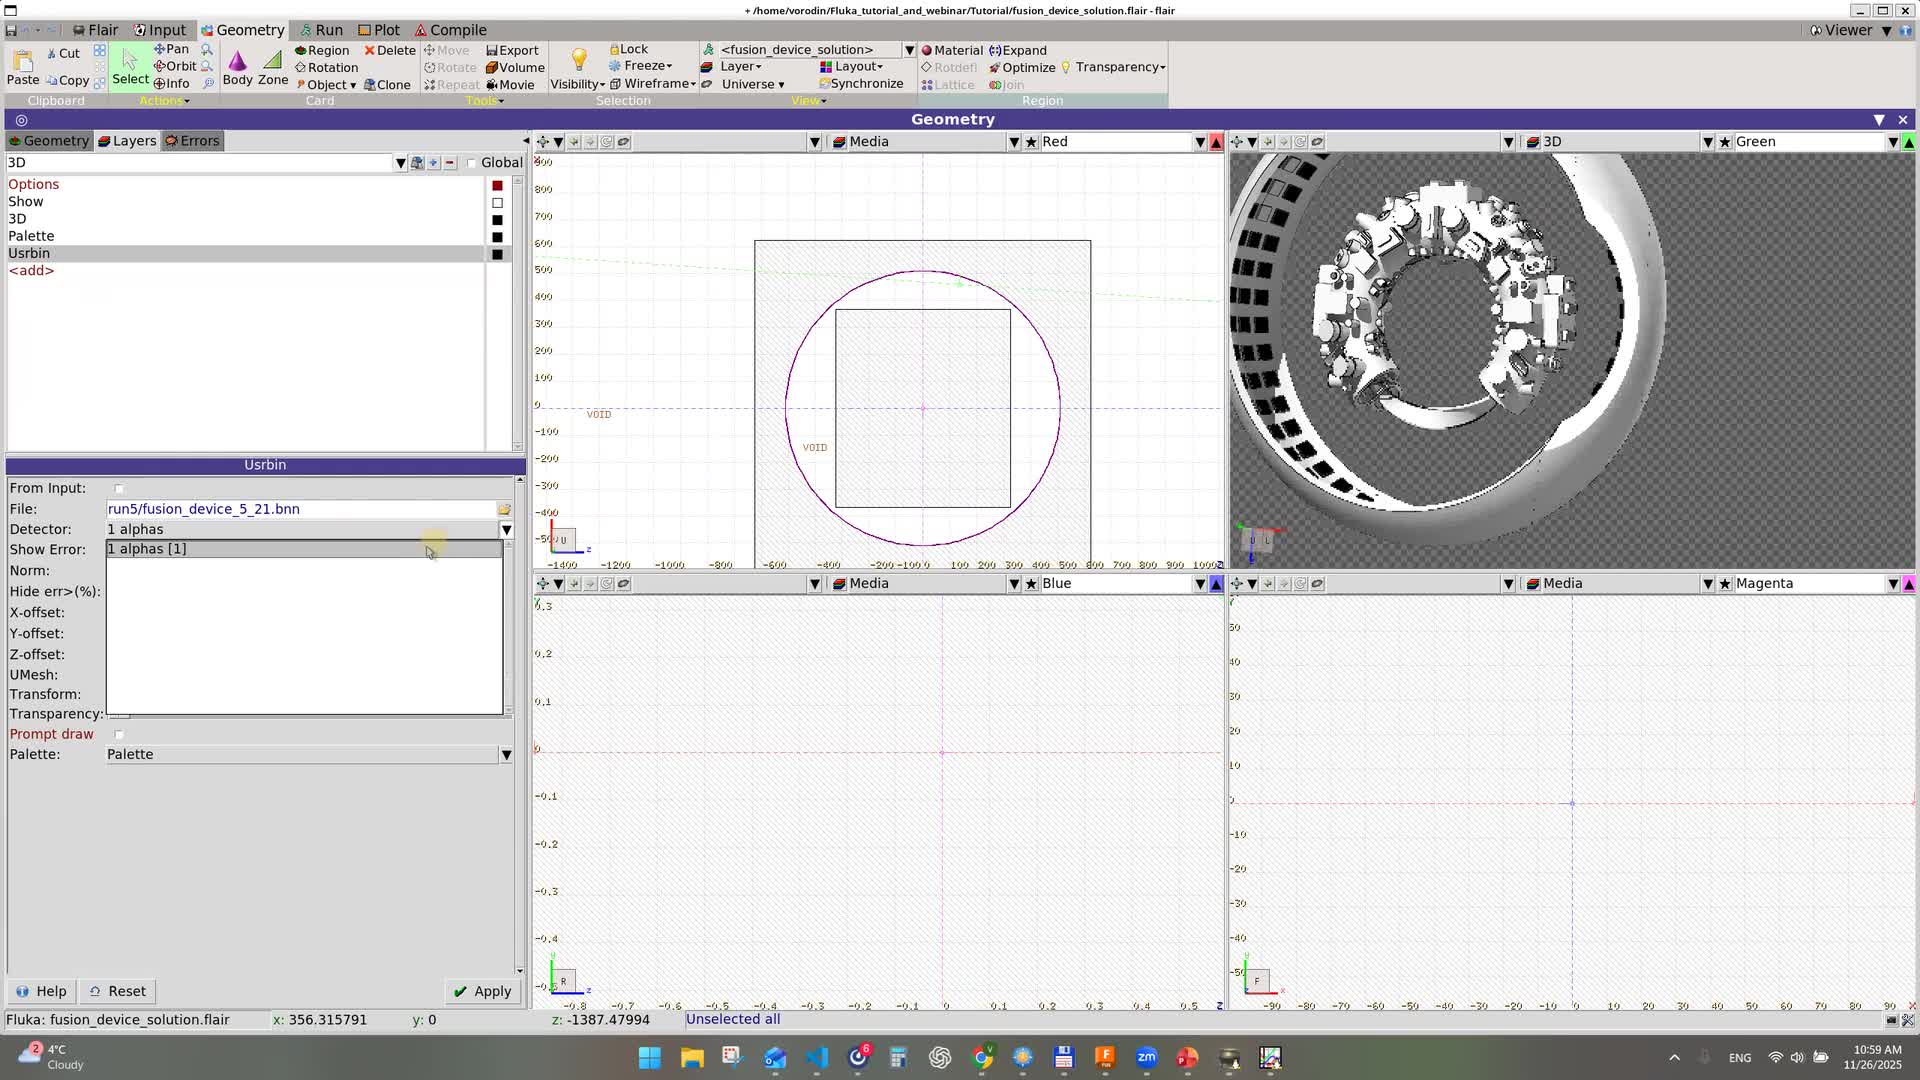1920x1080 pixels.
Task: Open the fusion_device_solution run dropdown
Action: 909,50
